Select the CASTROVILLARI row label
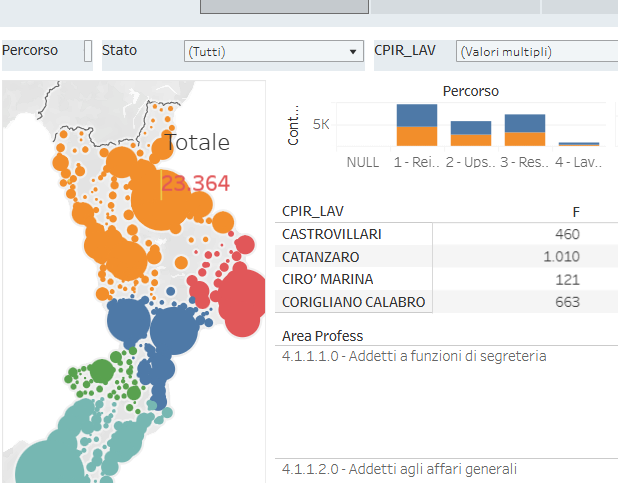Viewport: 618px width, 483px height. coord(332,234)
